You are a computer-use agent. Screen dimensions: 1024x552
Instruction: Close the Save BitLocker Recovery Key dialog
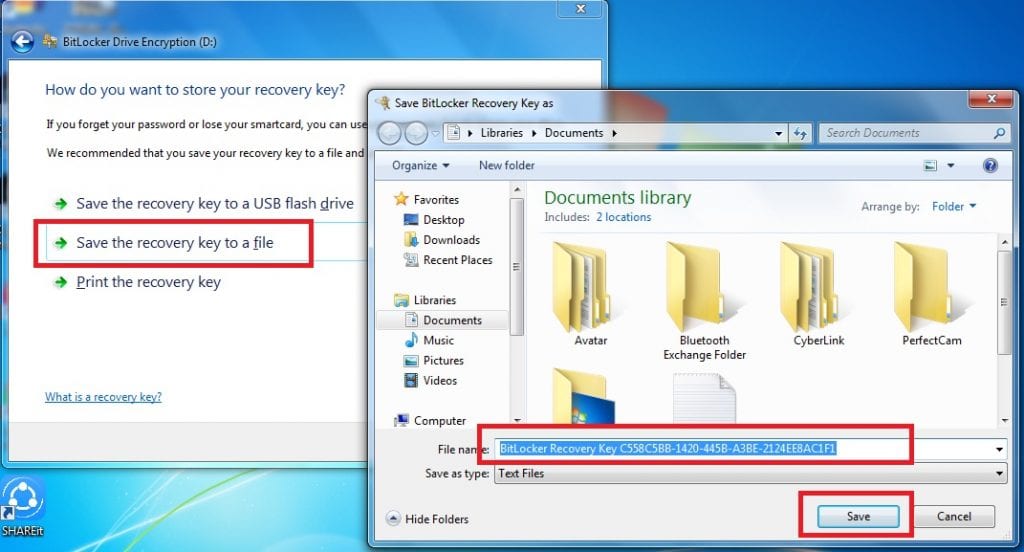coord(991,99)
